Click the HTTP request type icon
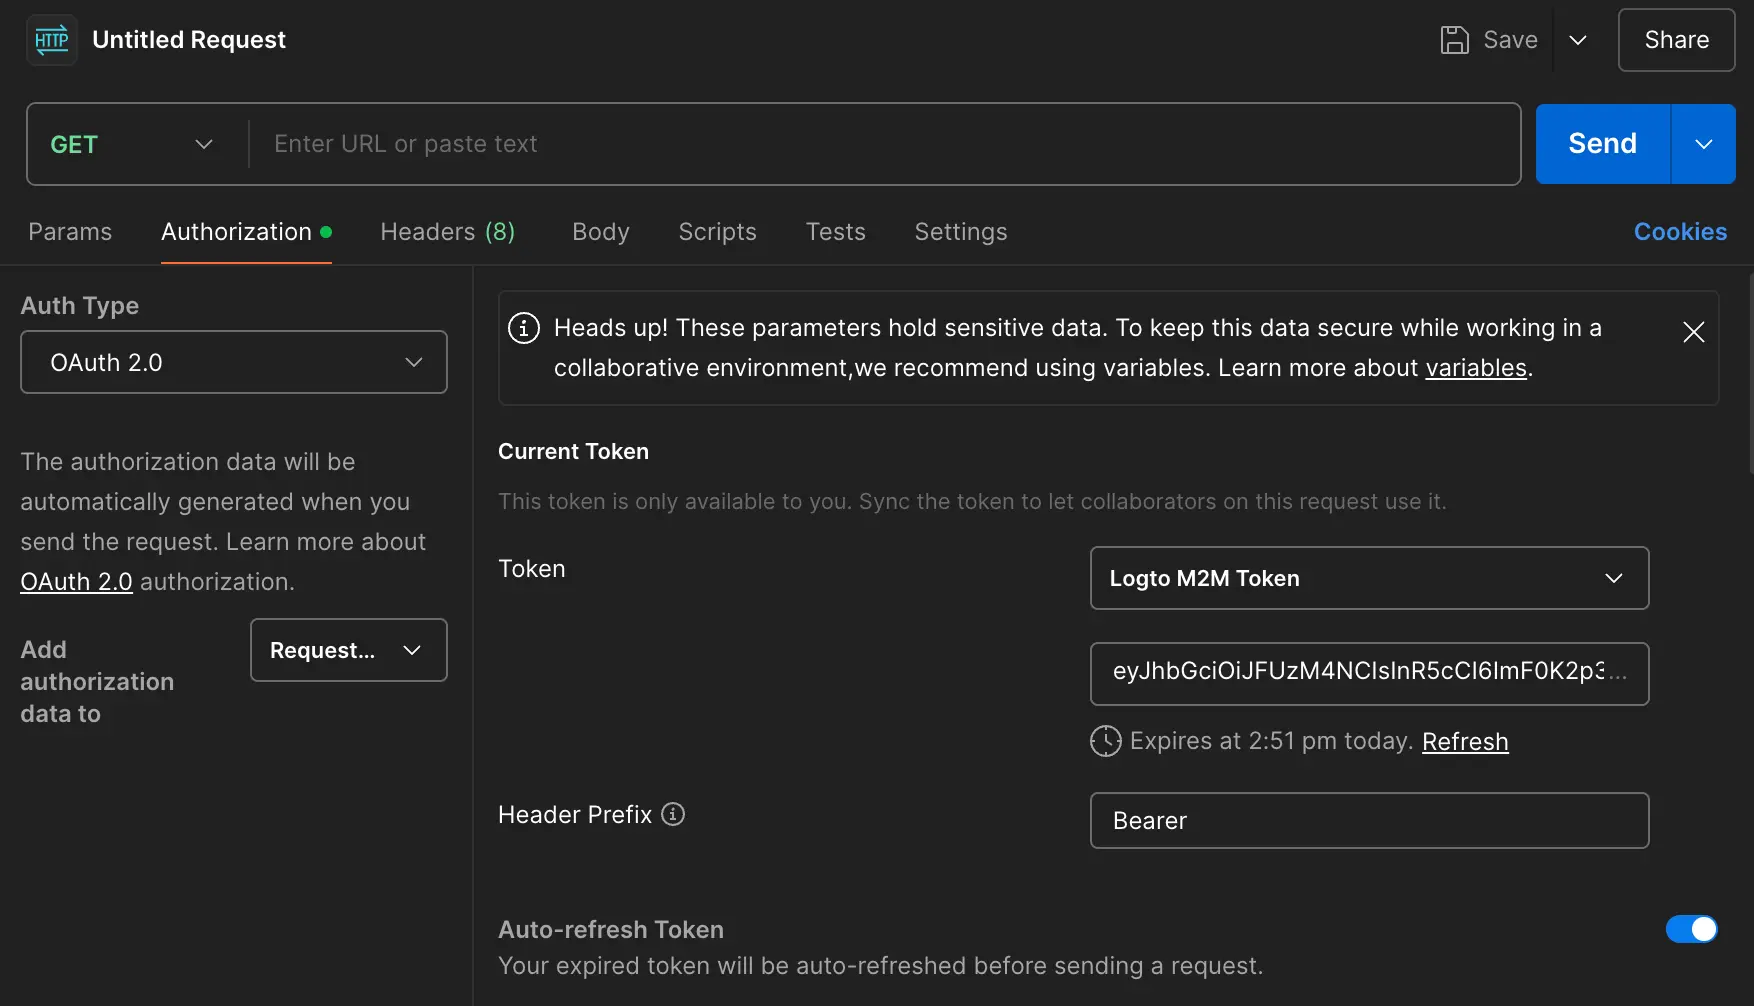Viewport: 1754px width, 1006px height. click(52, 40)
